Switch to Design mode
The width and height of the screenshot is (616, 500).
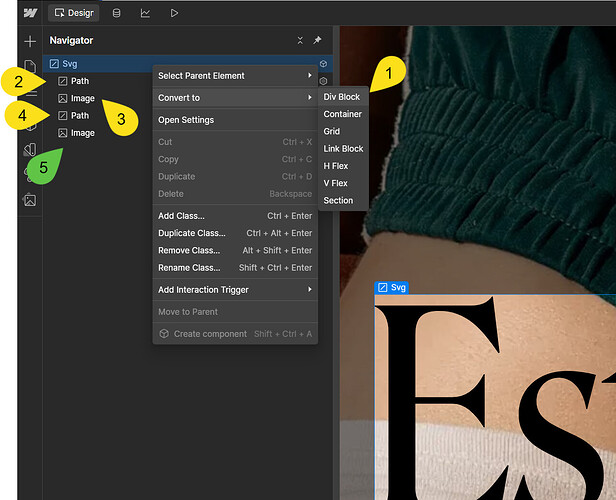point(74,13)
